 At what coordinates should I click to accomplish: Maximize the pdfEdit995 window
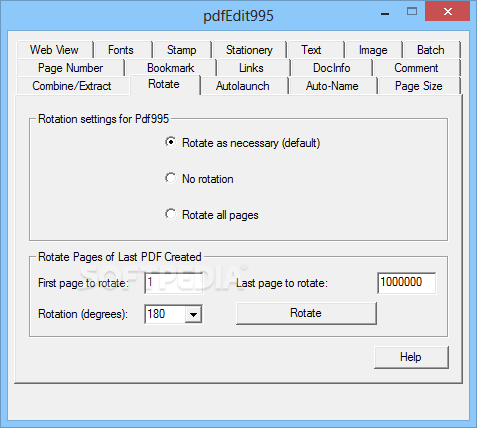(412, 12)
